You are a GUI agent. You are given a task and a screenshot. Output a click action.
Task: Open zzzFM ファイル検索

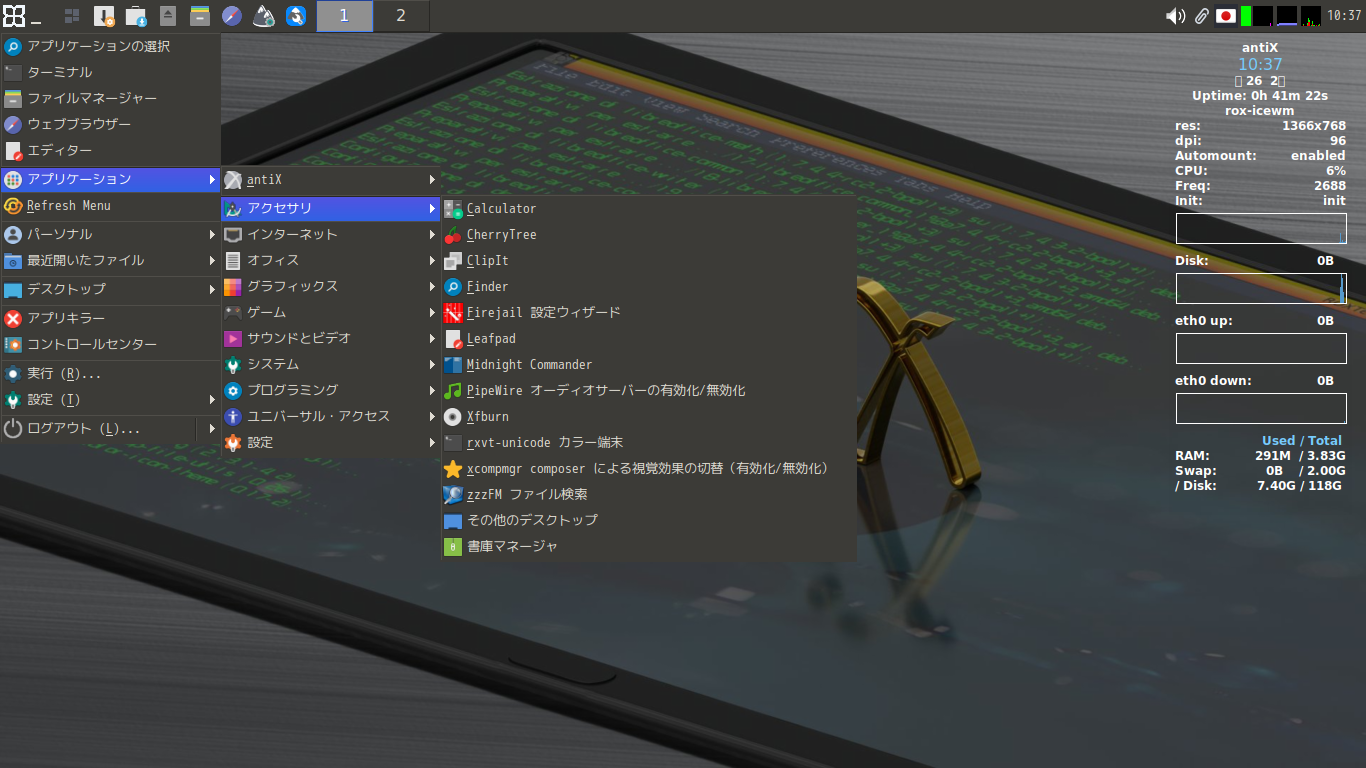pos(649,495)
